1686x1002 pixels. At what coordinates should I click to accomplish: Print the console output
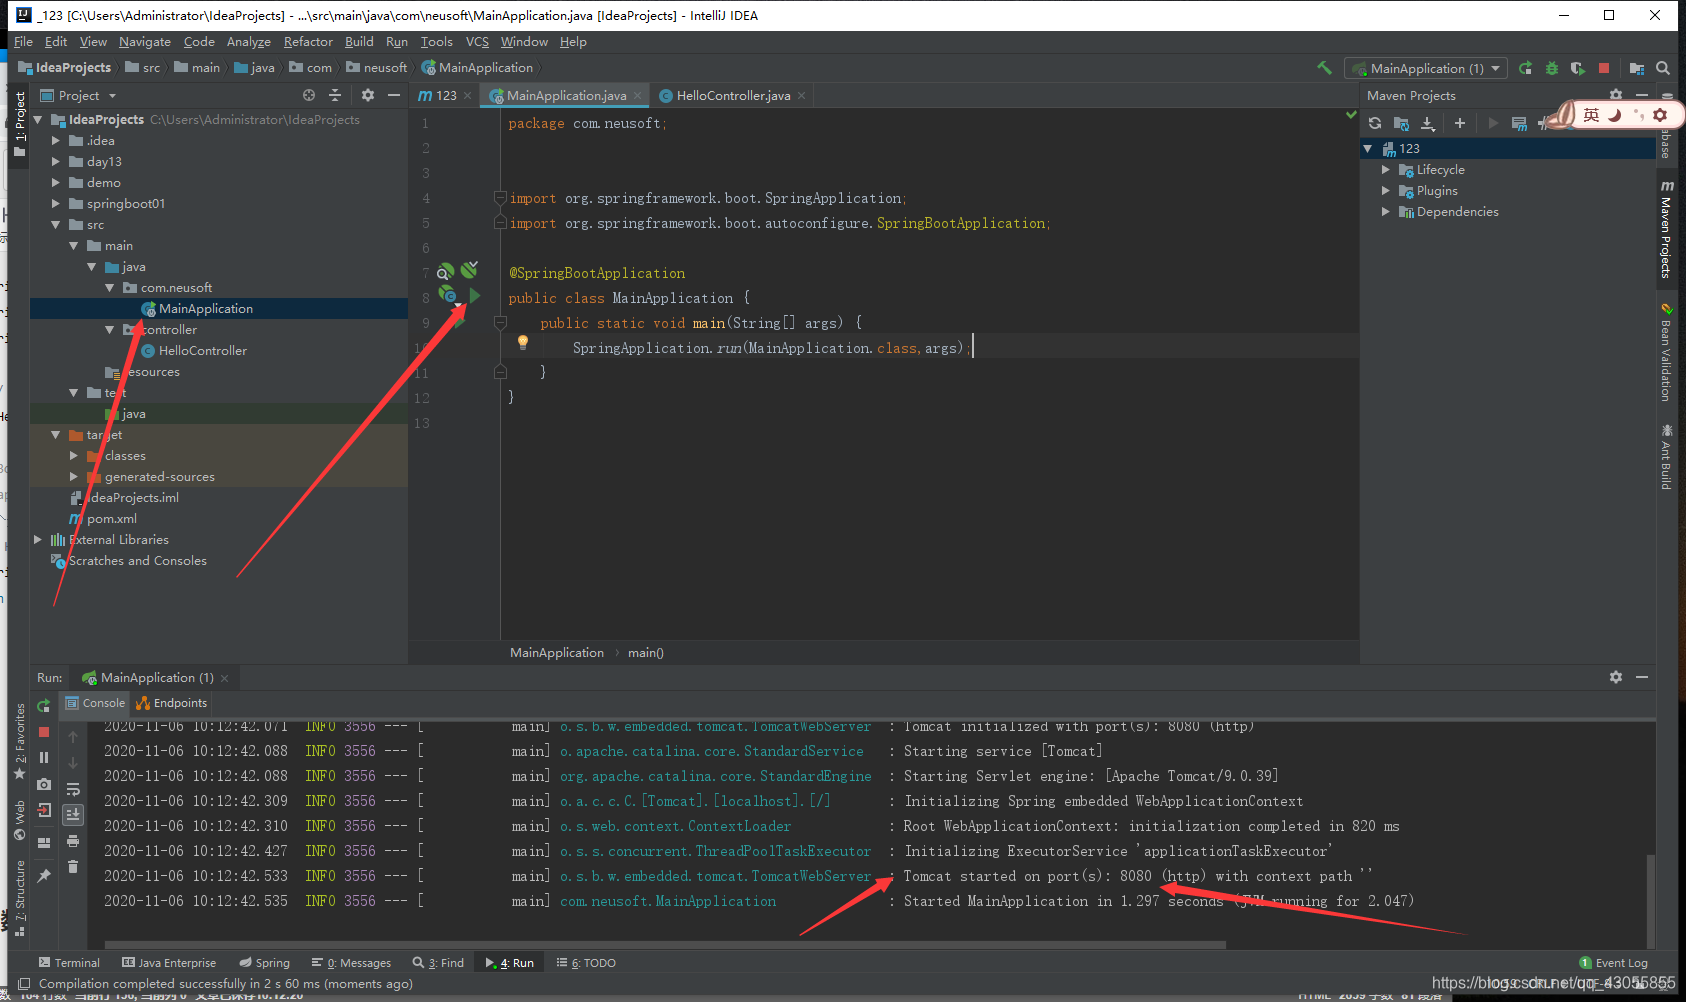[x=73, y=841]
